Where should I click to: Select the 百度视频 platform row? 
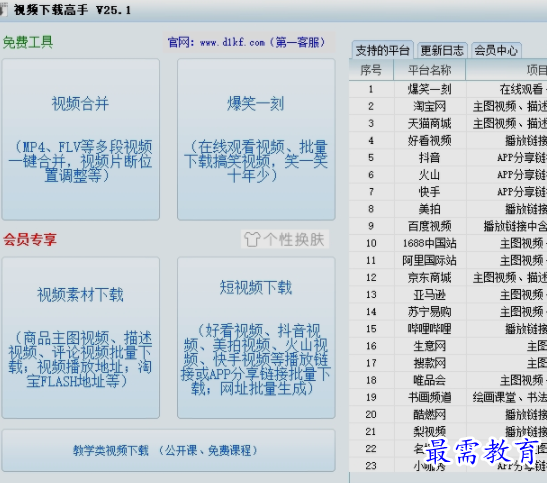click(x=429, y=226)
